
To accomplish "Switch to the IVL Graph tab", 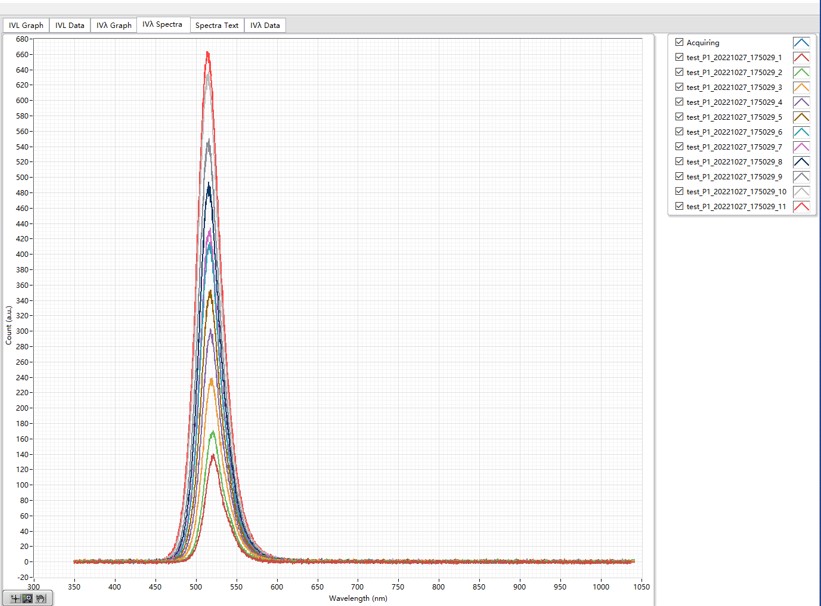I will click(x=26, y=25).
